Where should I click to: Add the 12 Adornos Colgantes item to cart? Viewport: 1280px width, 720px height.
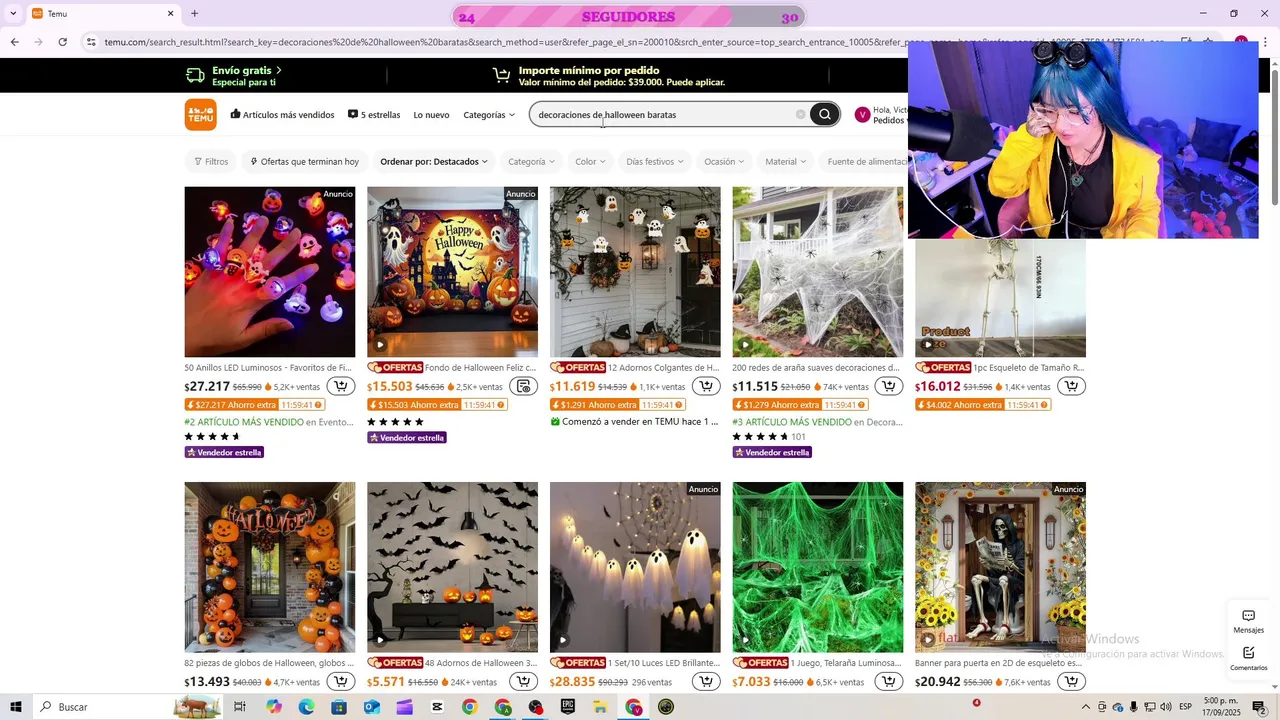click(x=706, y=386)
